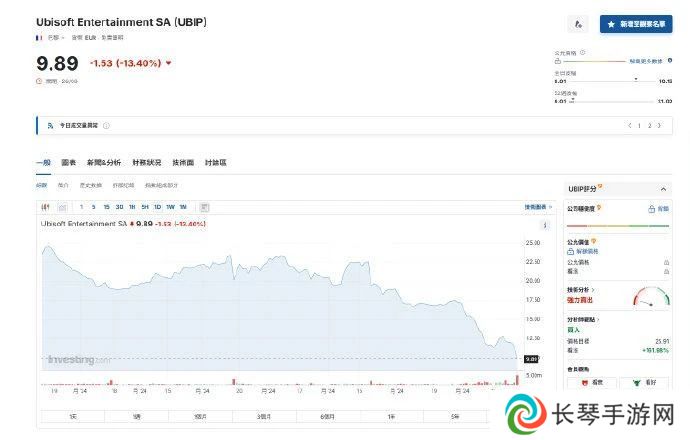690x440 pixels.
Task: Select insight page 2
Action: pos(650,126)
